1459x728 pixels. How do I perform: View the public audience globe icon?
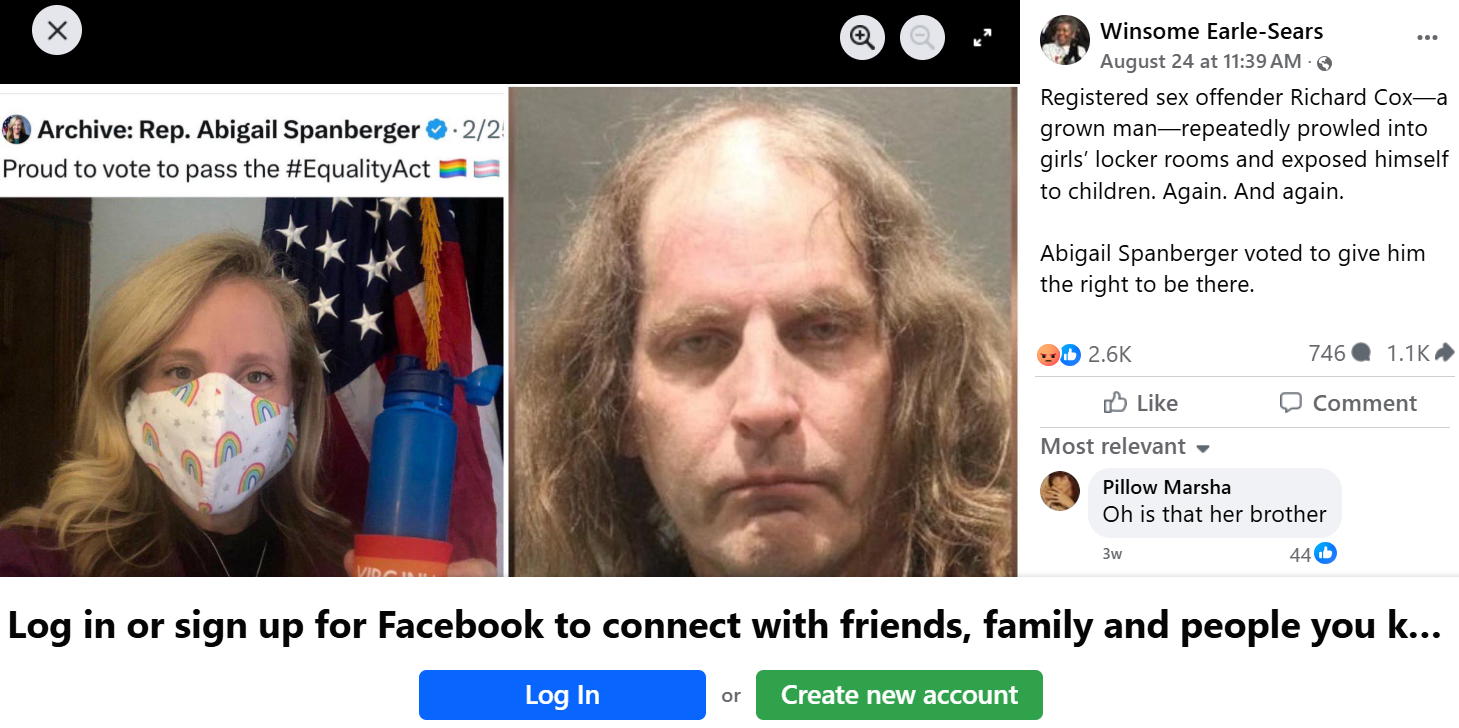[1325, 63]
